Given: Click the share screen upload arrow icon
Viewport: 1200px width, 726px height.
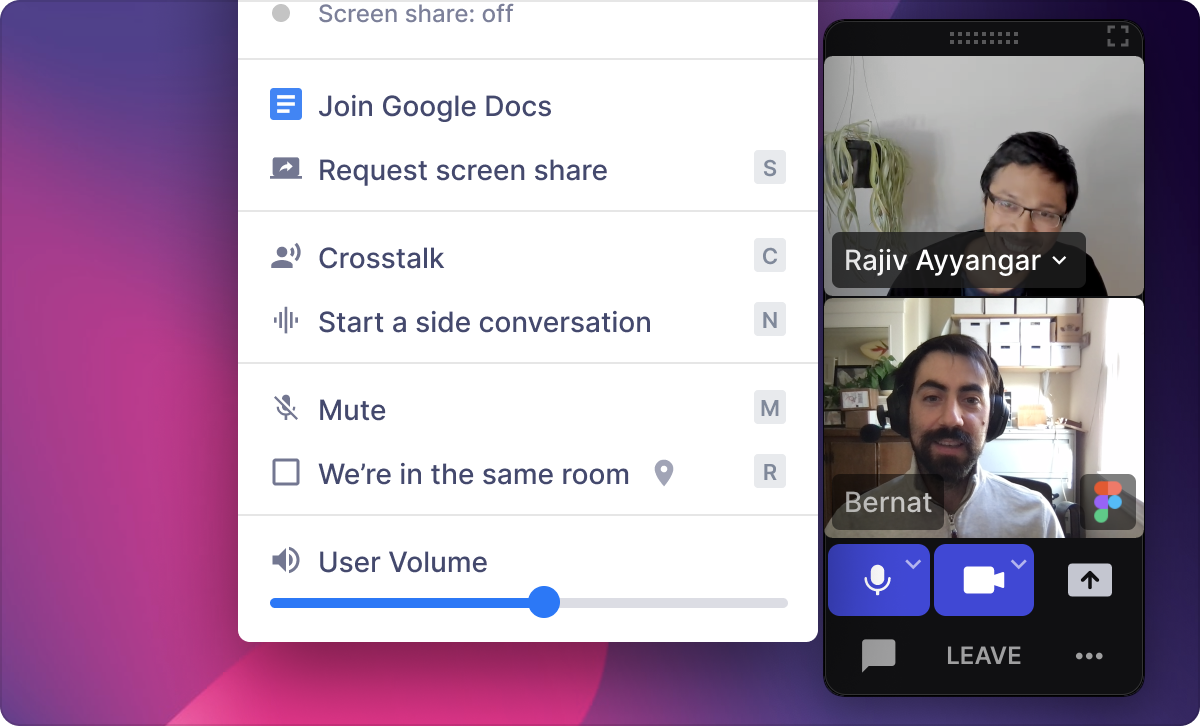Looking at the screenshot, I should [1090, 580].
